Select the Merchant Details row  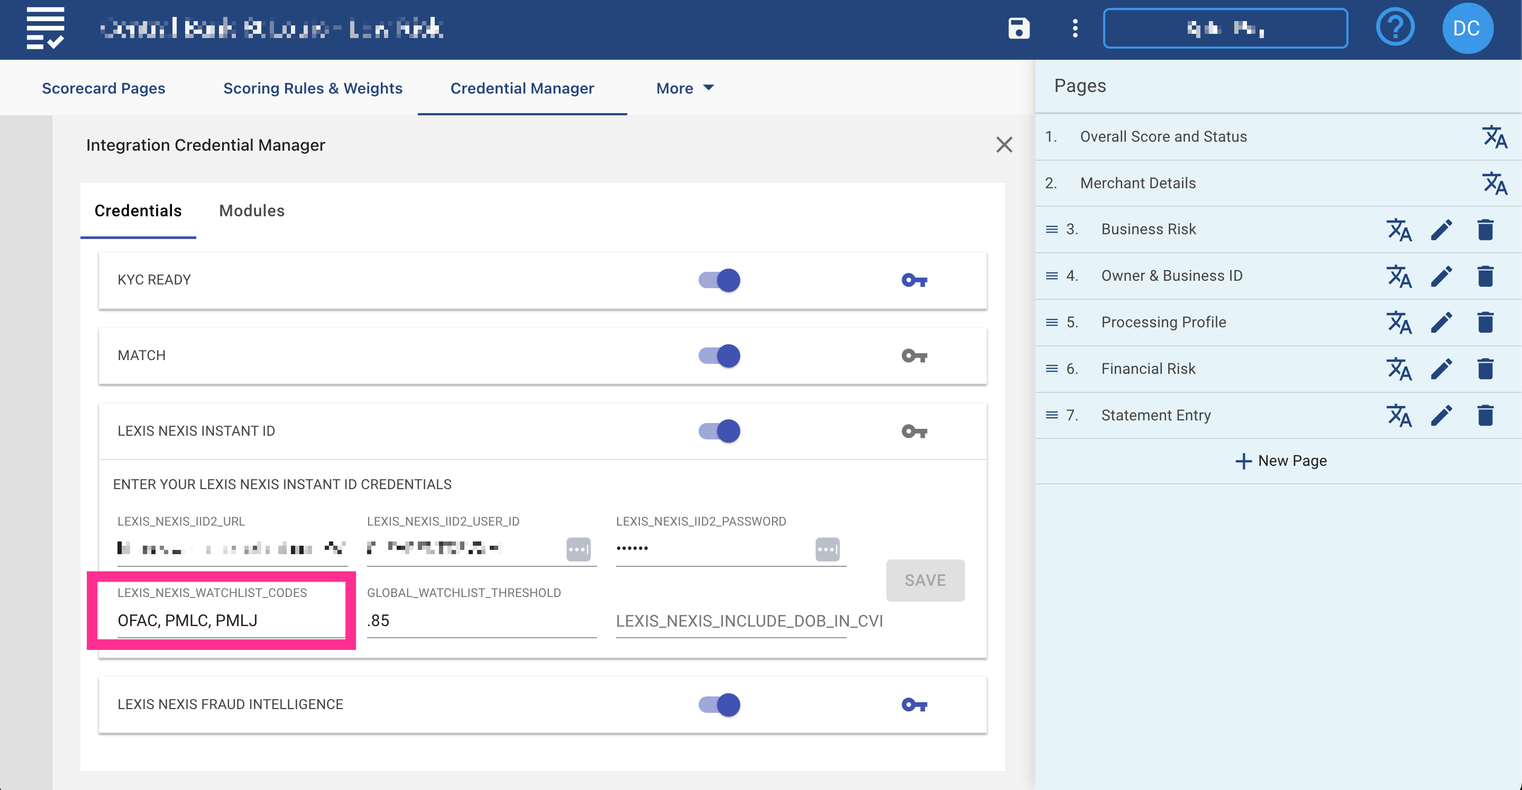pyautogui.click(x=1278, y=183)
